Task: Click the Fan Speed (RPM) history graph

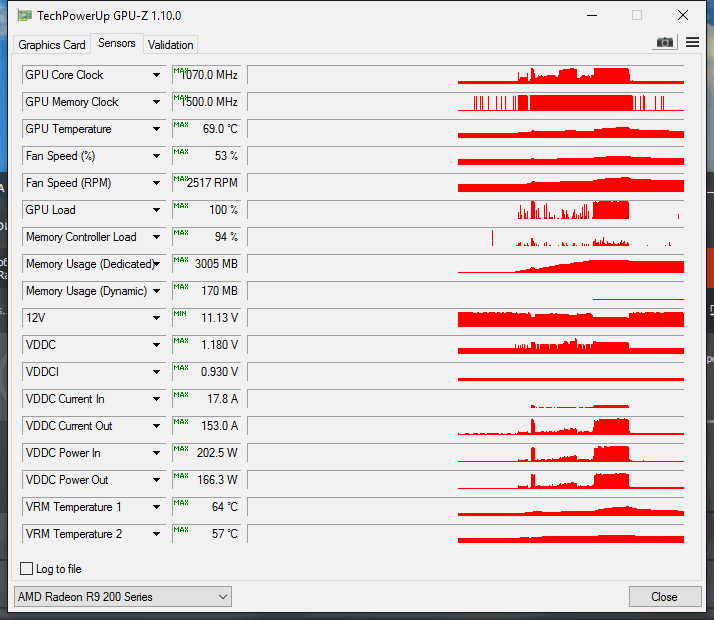Action: (x=466, y=183)
